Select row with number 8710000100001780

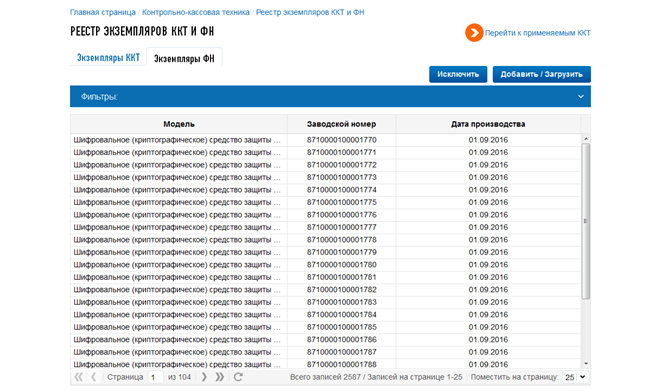(325, 265)
